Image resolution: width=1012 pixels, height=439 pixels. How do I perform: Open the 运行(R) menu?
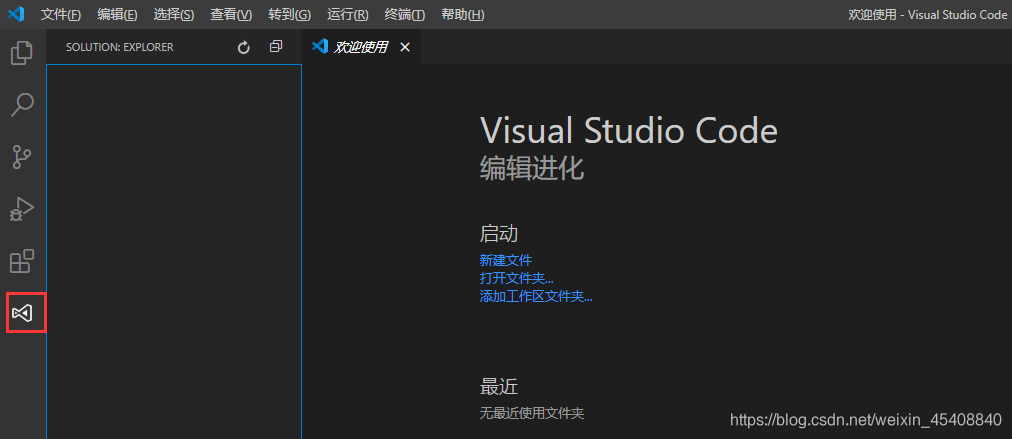click(348, 14)
